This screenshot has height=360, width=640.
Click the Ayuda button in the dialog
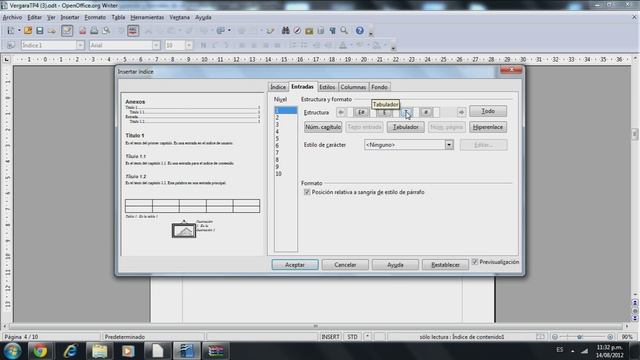tap(395, 264)
